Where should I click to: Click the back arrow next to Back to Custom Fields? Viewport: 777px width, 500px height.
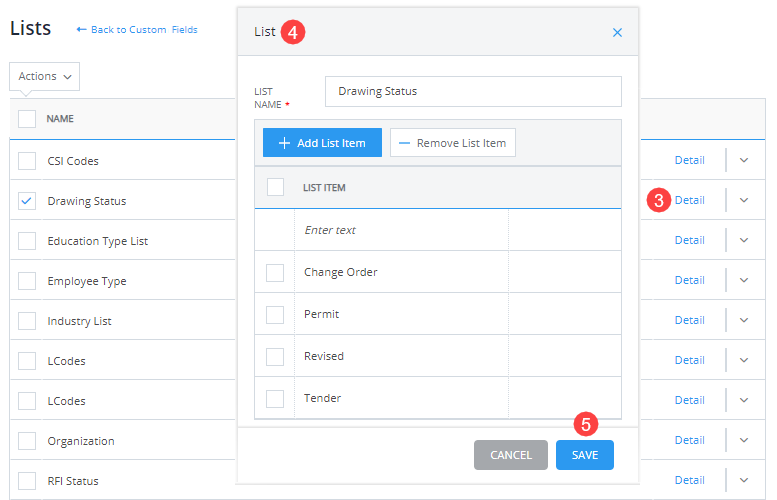coord(81,30)
